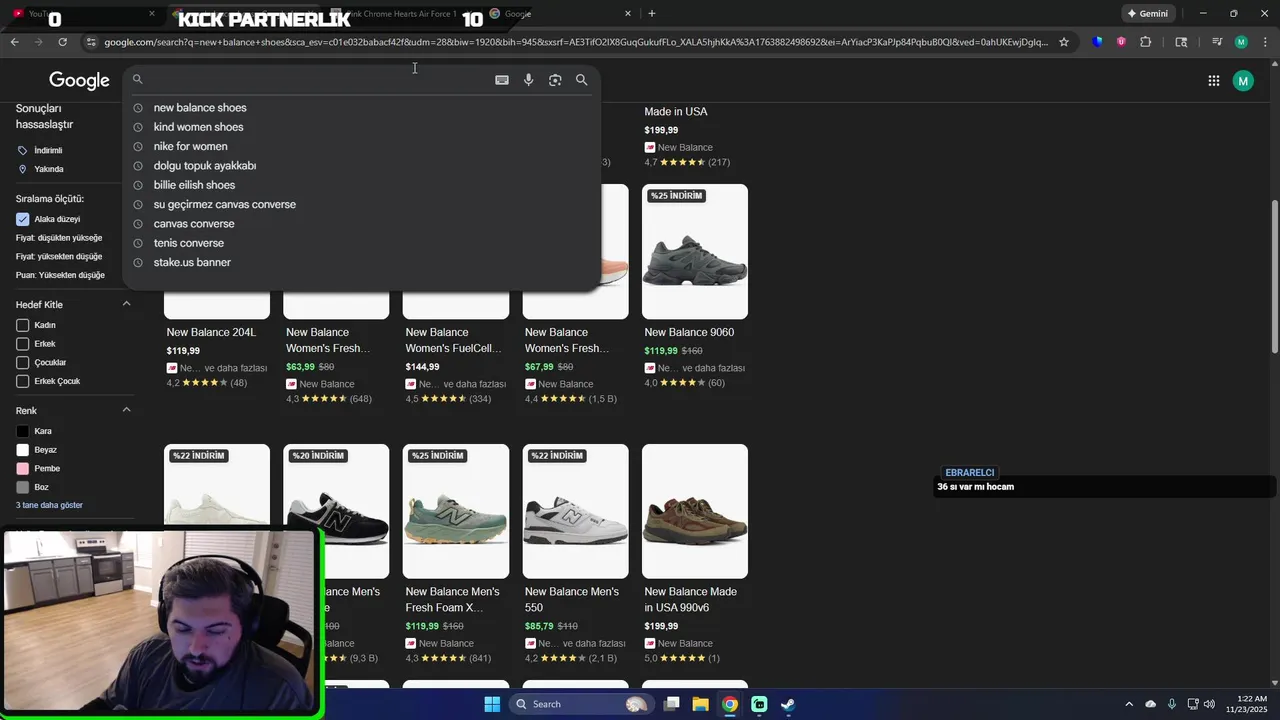
Task: Sort by Puan: Yüksekten düşüğe
Action: pos(60,275)
